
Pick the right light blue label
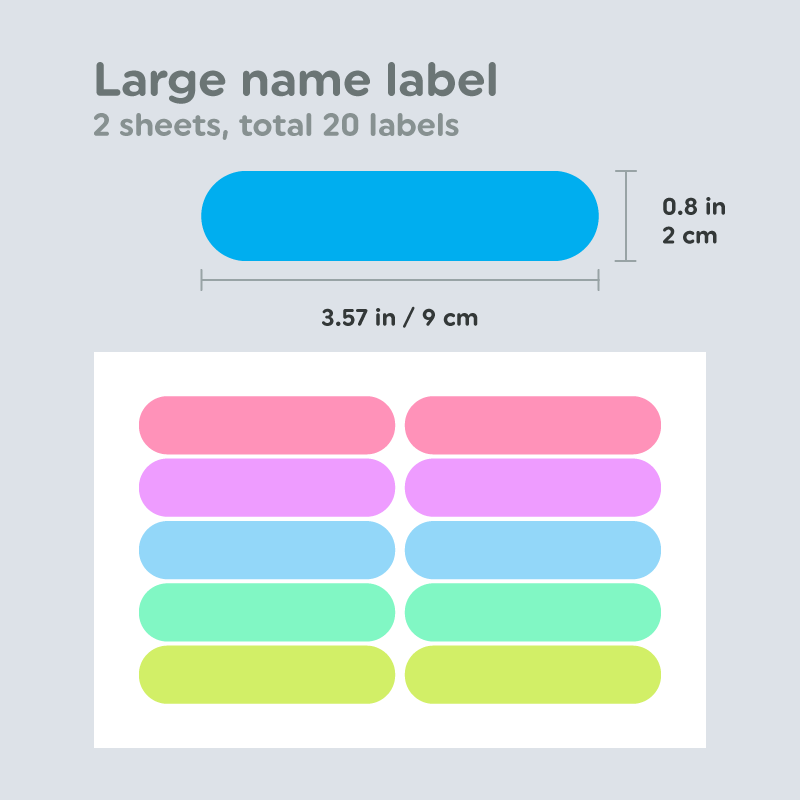click(x=533, y=550)
